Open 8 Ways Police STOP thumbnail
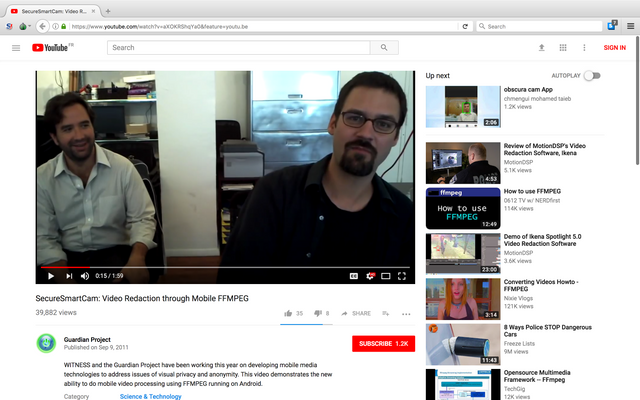The height and width of the screenshot is (400, 640). (463, 344)
